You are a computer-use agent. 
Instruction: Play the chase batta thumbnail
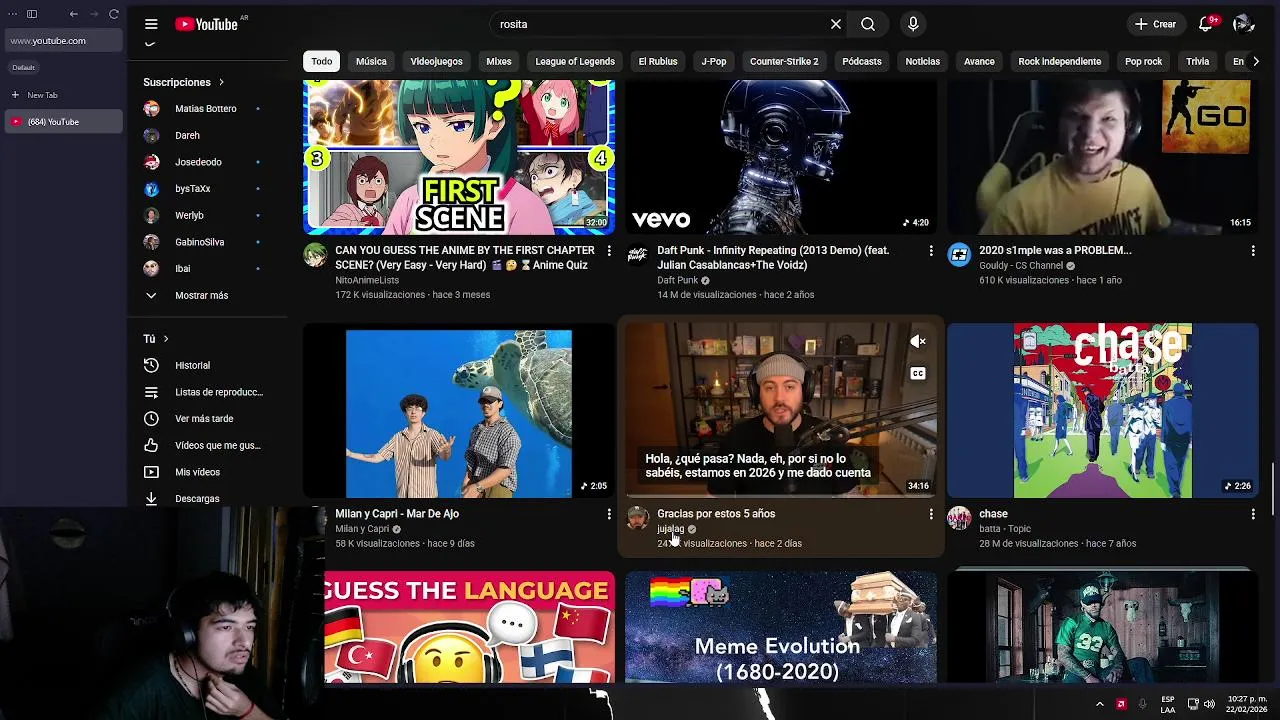click(1103, 410)
